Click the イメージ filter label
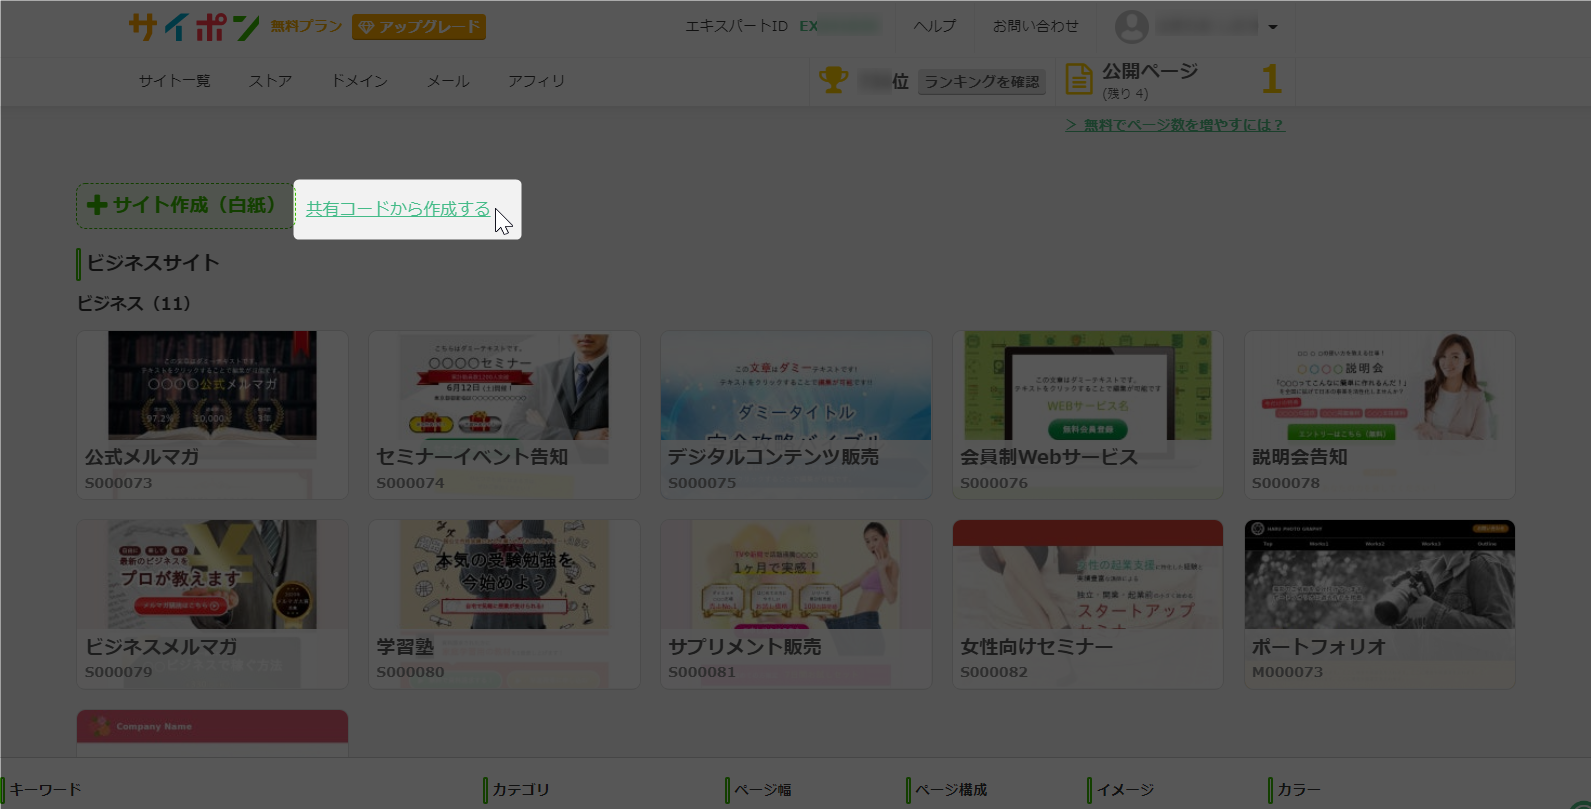Screen dimensions: 1591x809 (x=1124, y=790)
